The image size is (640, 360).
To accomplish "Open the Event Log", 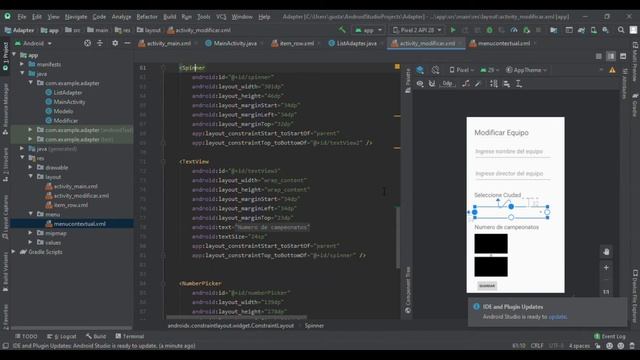I will click(610, 336).
